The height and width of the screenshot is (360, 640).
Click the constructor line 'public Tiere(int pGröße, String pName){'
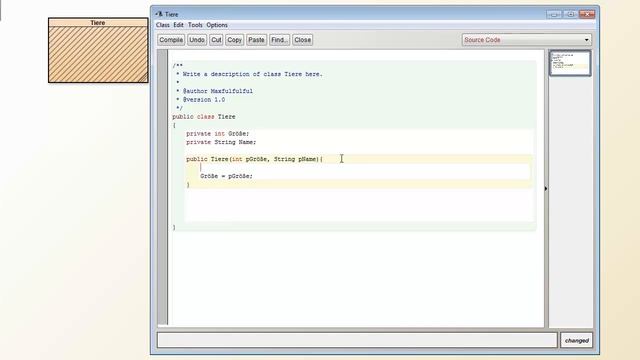click(254, 159)
